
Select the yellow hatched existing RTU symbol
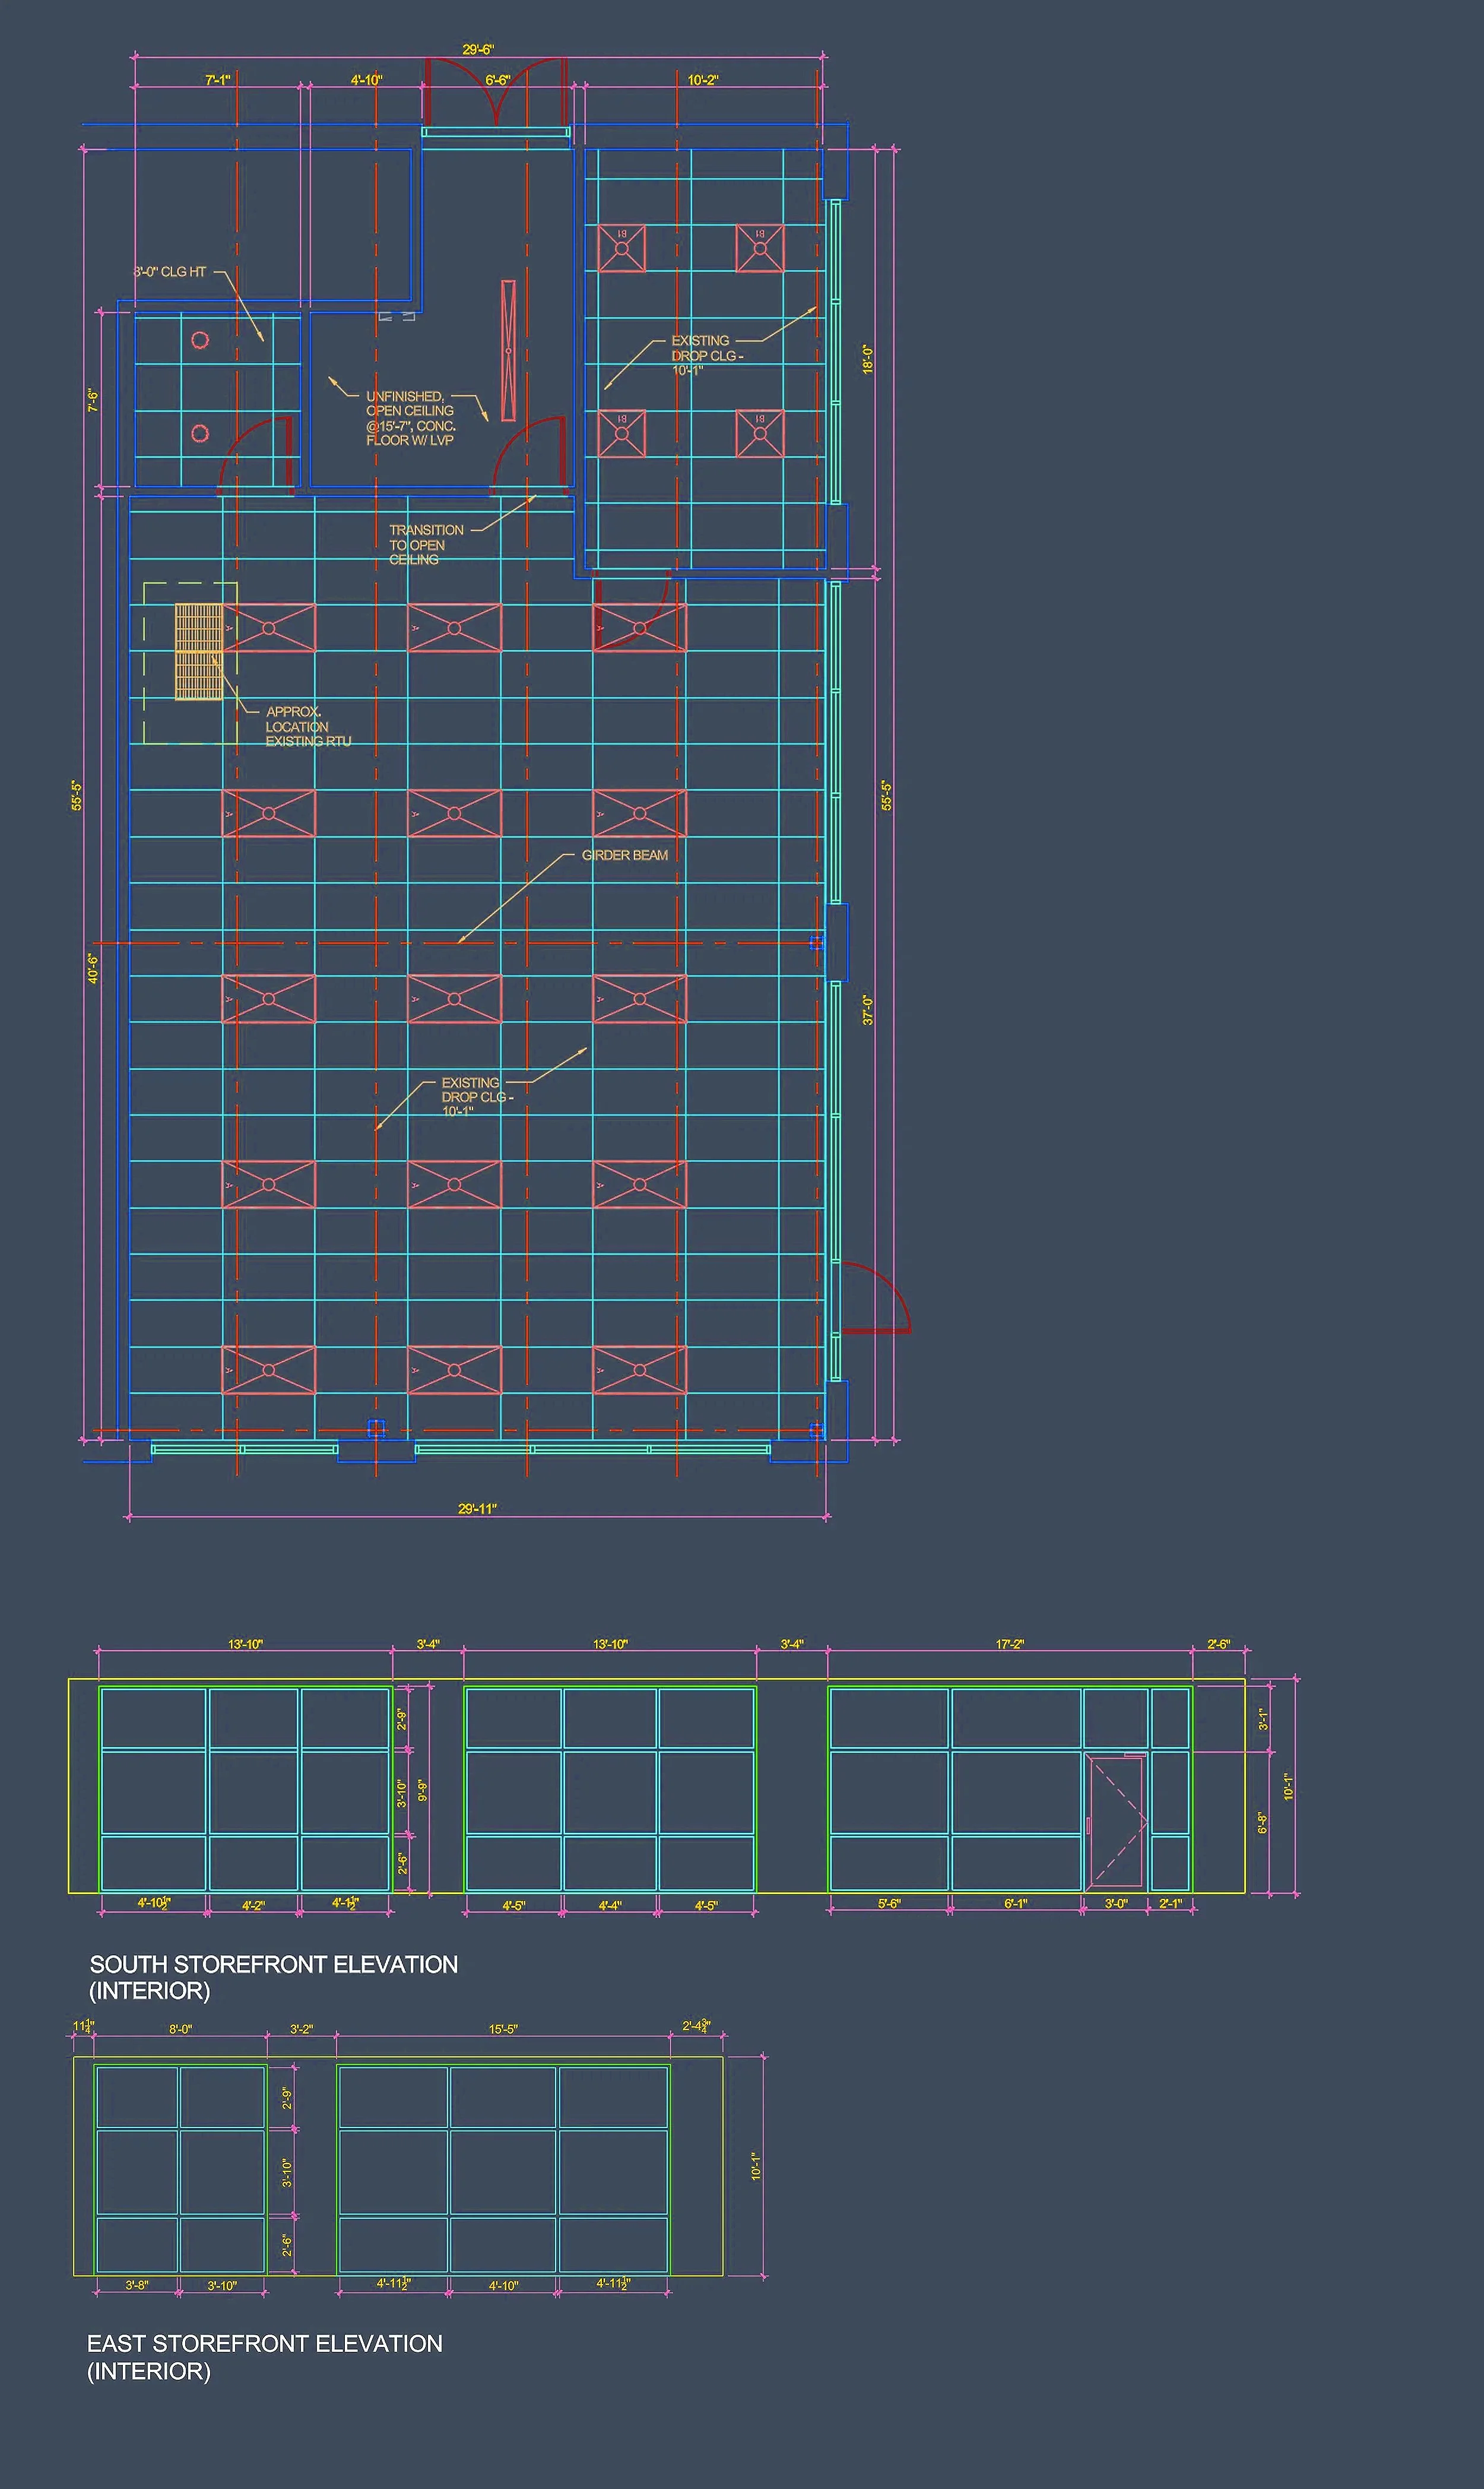(198, 651)
